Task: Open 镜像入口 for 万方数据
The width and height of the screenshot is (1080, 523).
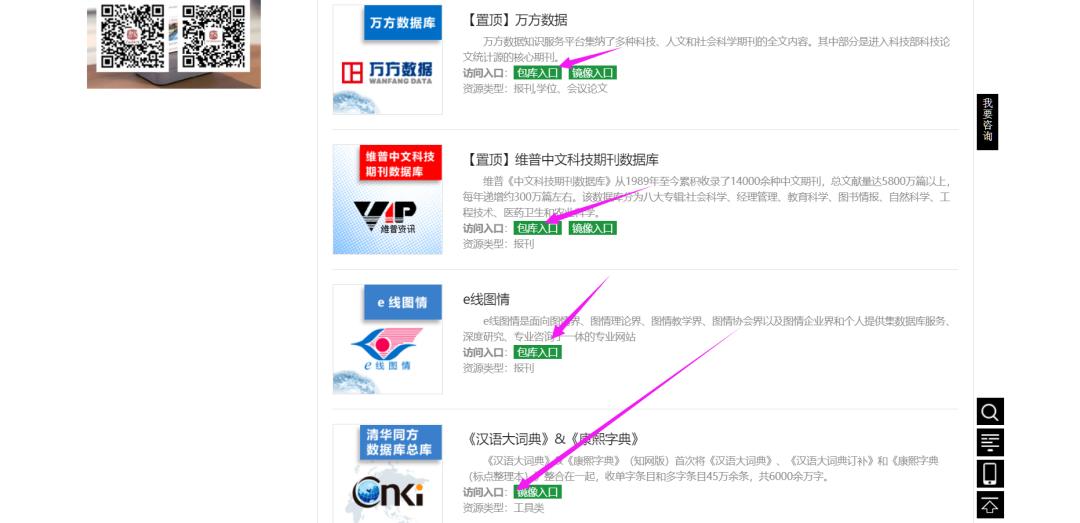Action: (592, 73)
